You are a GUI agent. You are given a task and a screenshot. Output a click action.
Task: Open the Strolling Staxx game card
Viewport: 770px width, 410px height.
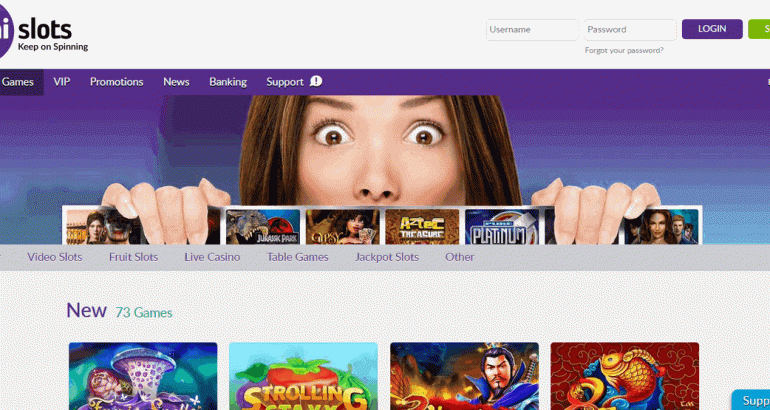303,376
